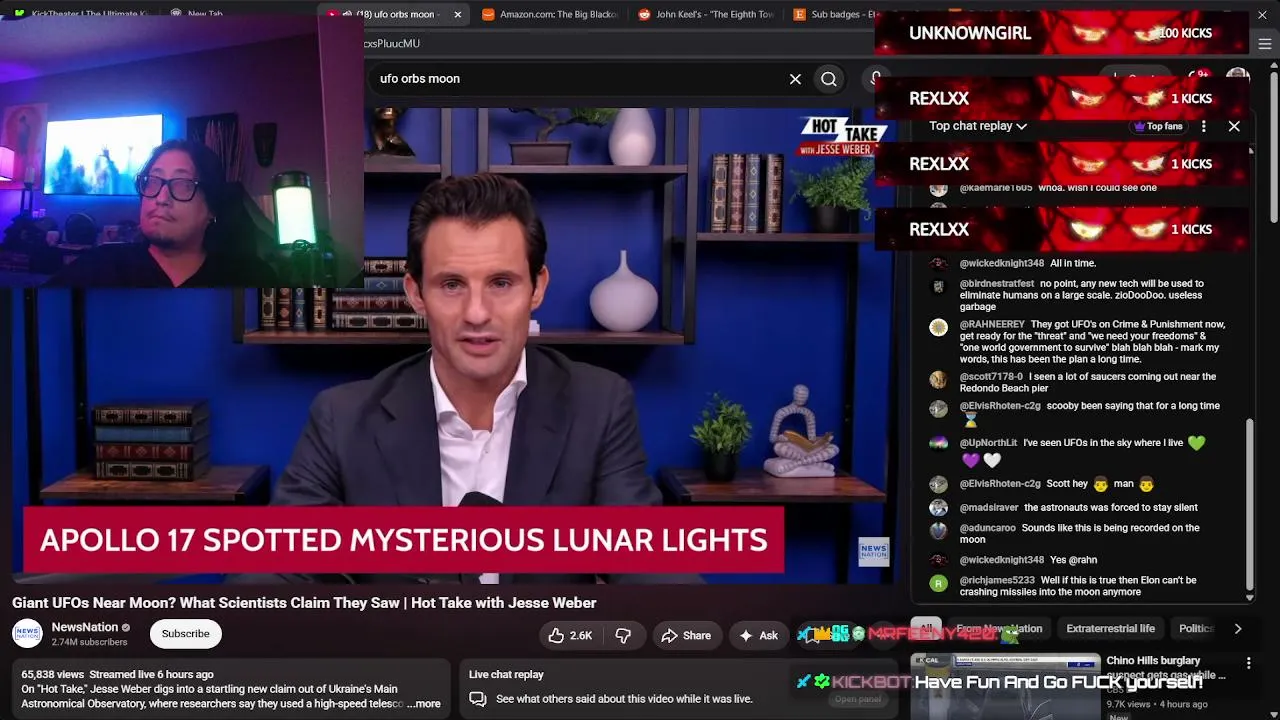Open the NewsNation channel avatar
This screenshot has width=1280, height=720.
coord(27,634)
